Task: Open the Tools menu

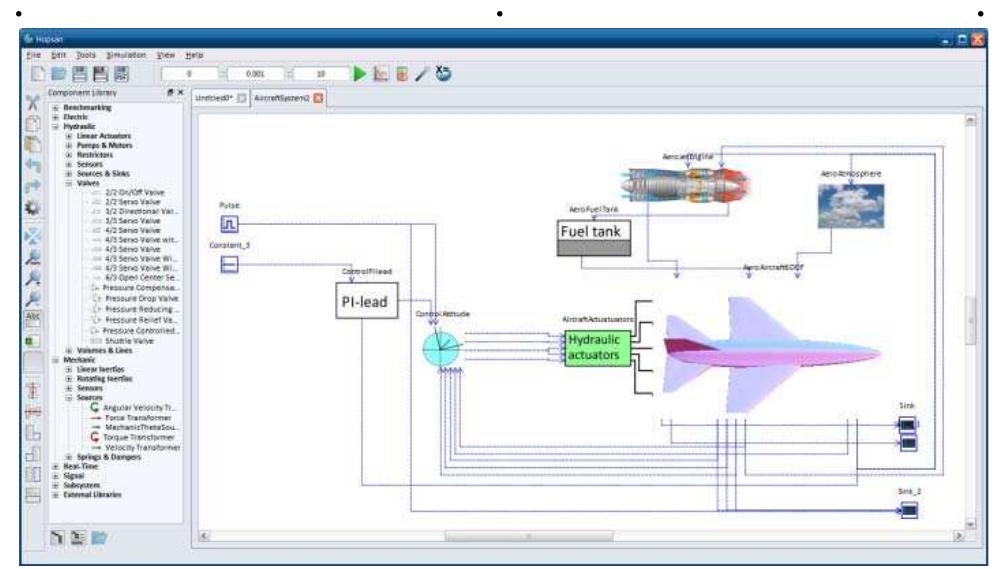Action: (x=85, y=55)
